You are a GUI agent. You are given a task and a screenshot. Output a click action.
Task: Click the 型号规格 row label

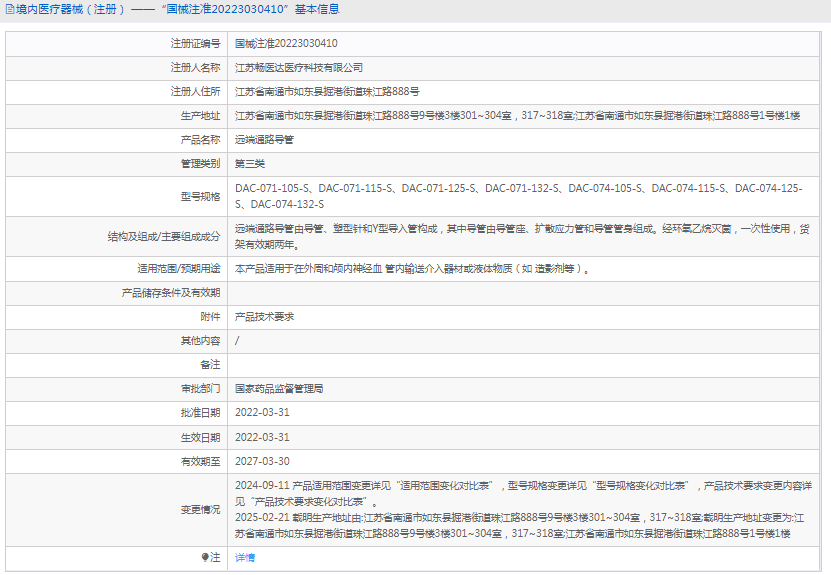click(200, 197)
